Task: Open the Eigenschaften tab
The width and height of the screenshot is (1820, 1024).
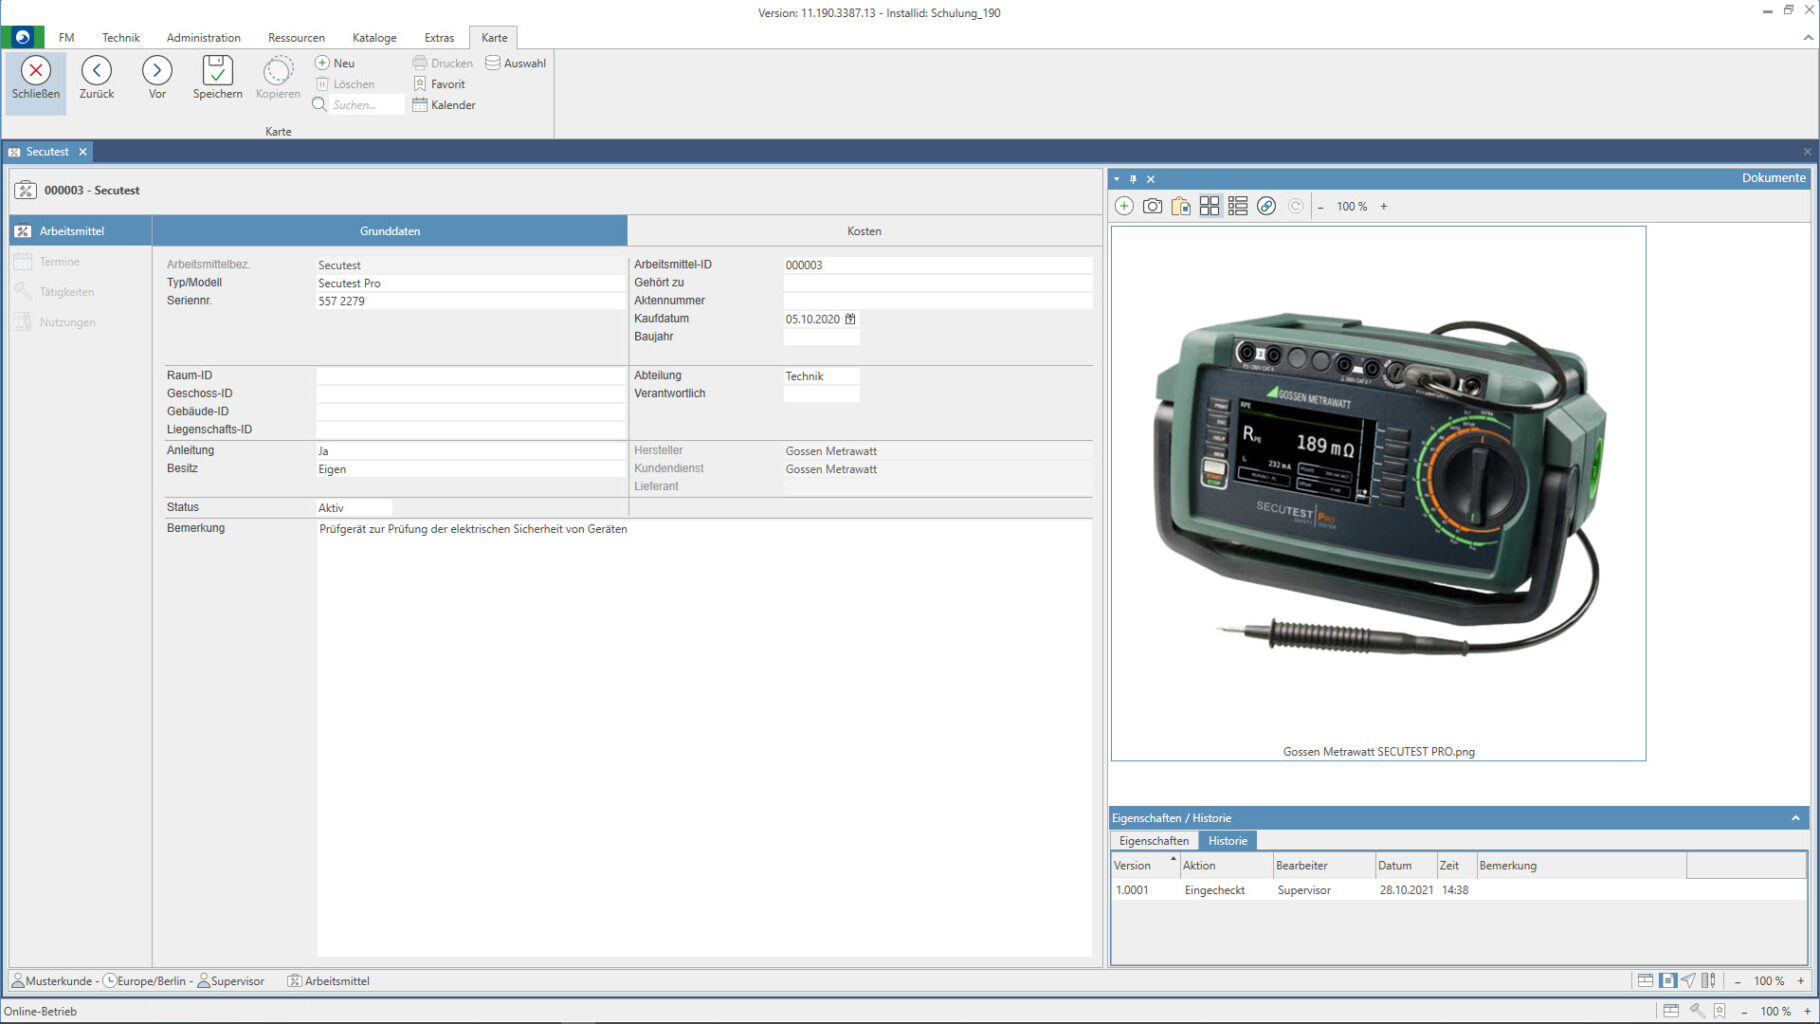Action: [1153, 841]
